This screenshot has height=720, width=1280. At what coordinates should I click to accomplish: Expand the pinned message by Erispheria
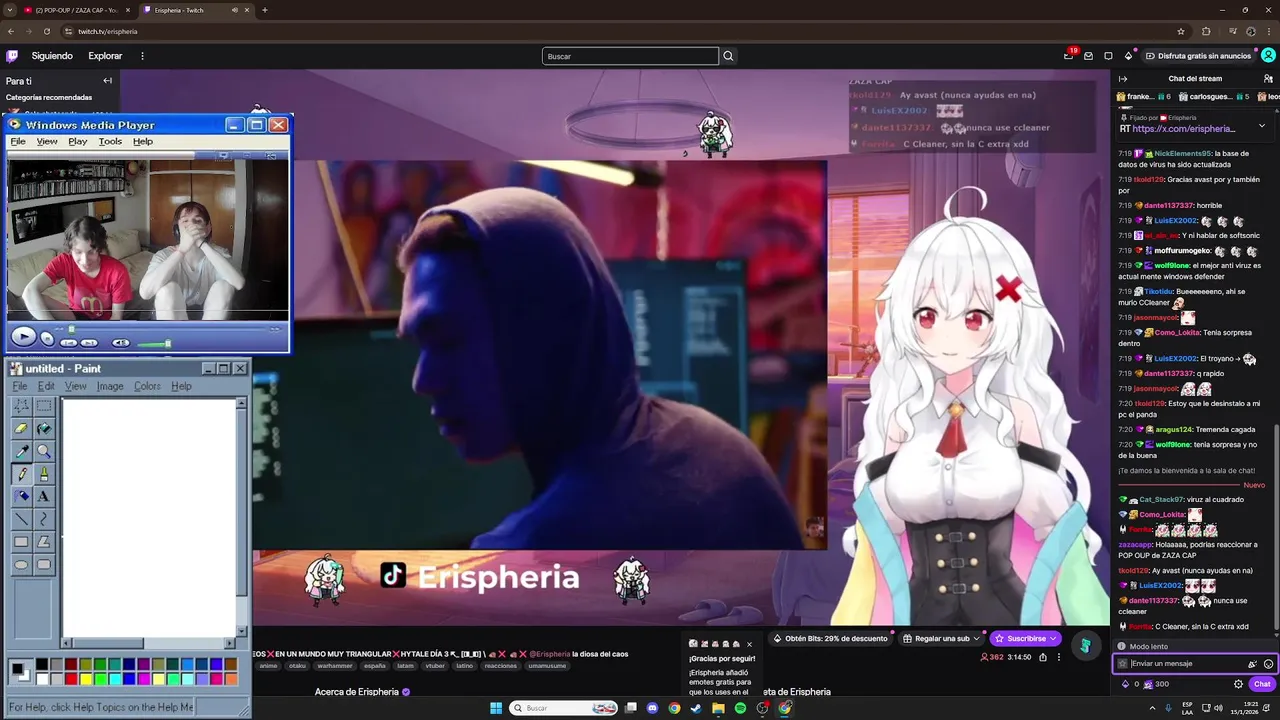click(1261, 125)
